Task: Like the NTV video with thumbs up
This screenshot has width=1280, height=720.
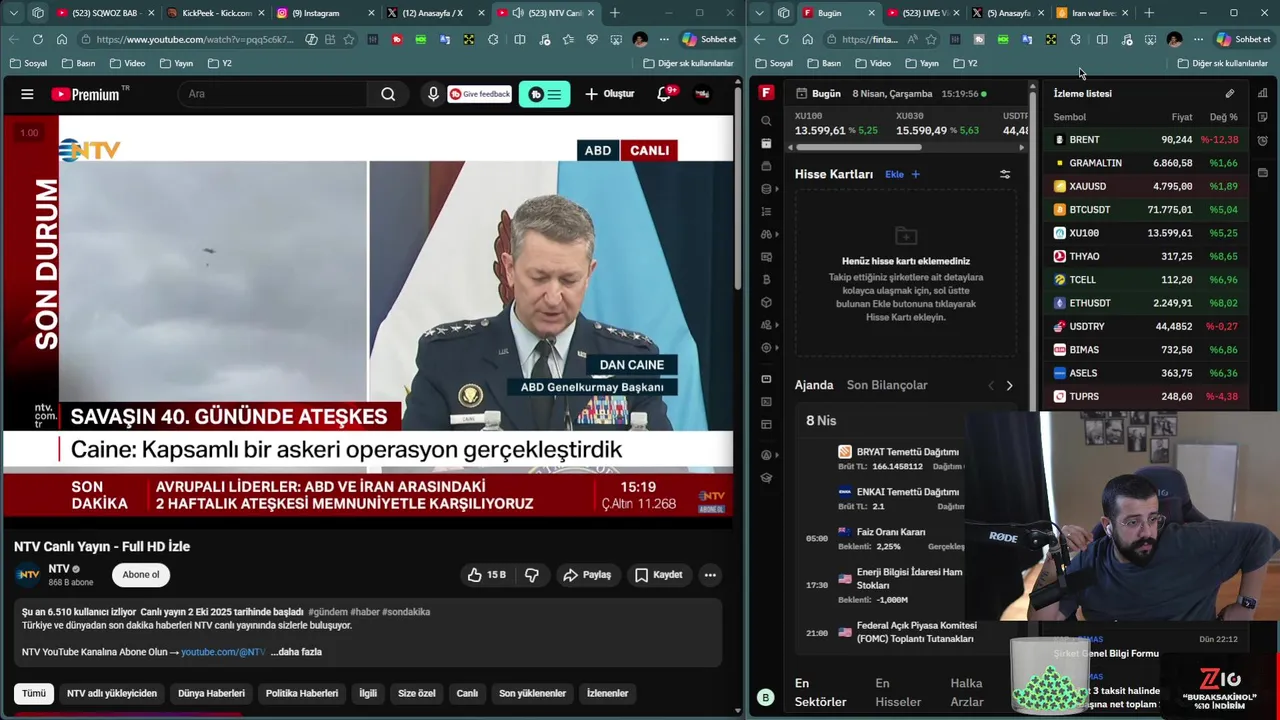Action: [486, 575]
